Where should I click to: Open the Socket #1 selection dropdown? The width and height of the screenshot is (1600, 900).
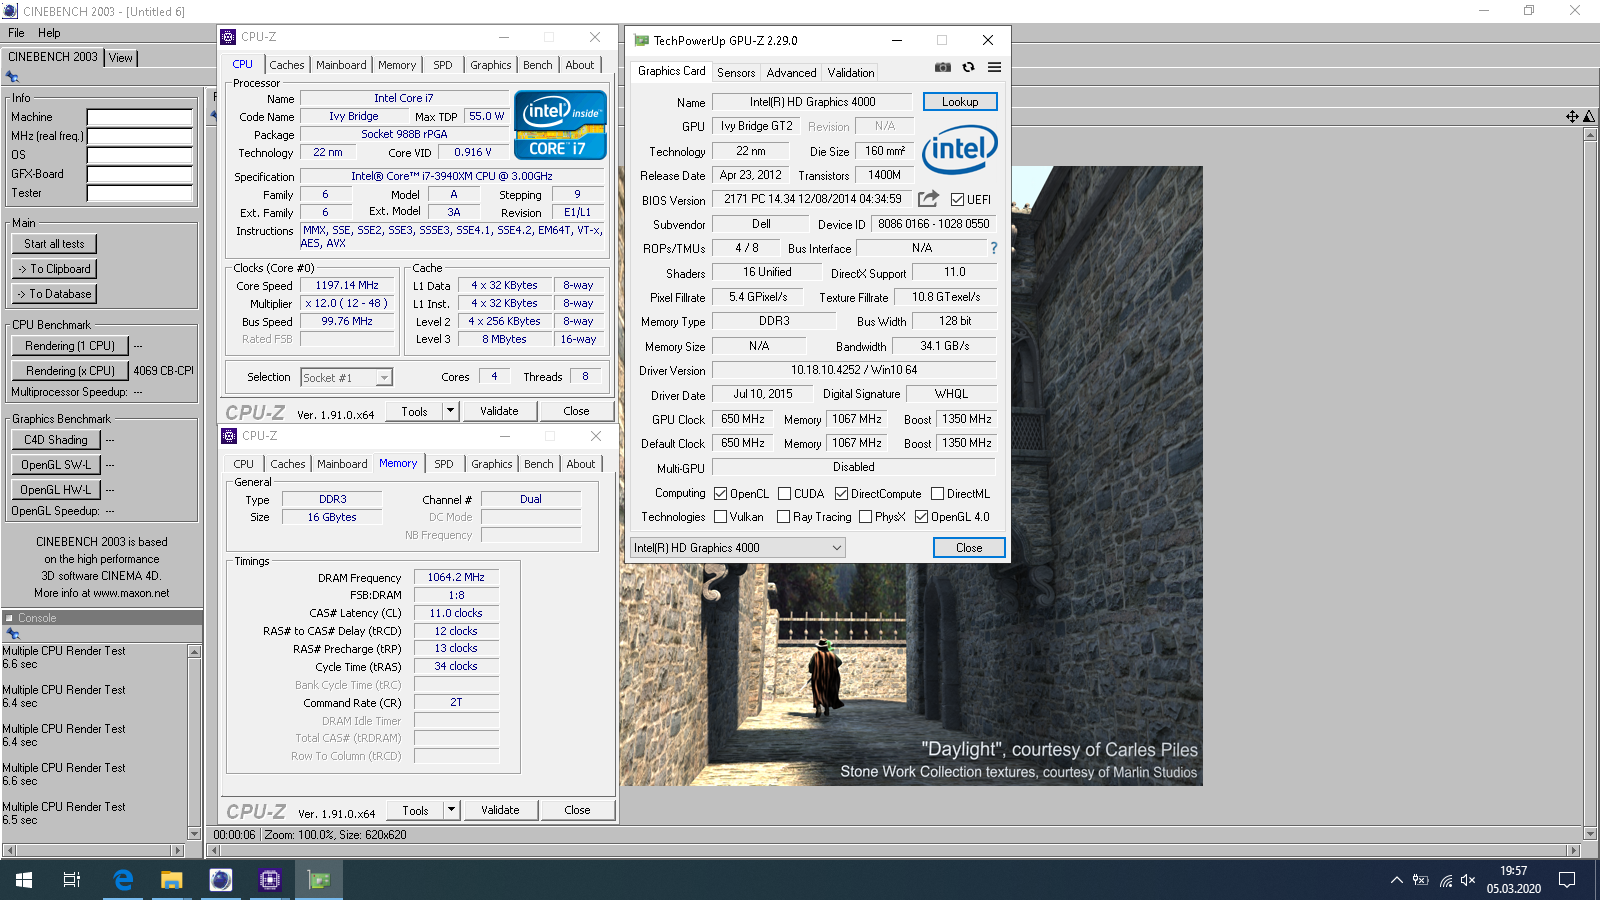click(x=346, y=377)
